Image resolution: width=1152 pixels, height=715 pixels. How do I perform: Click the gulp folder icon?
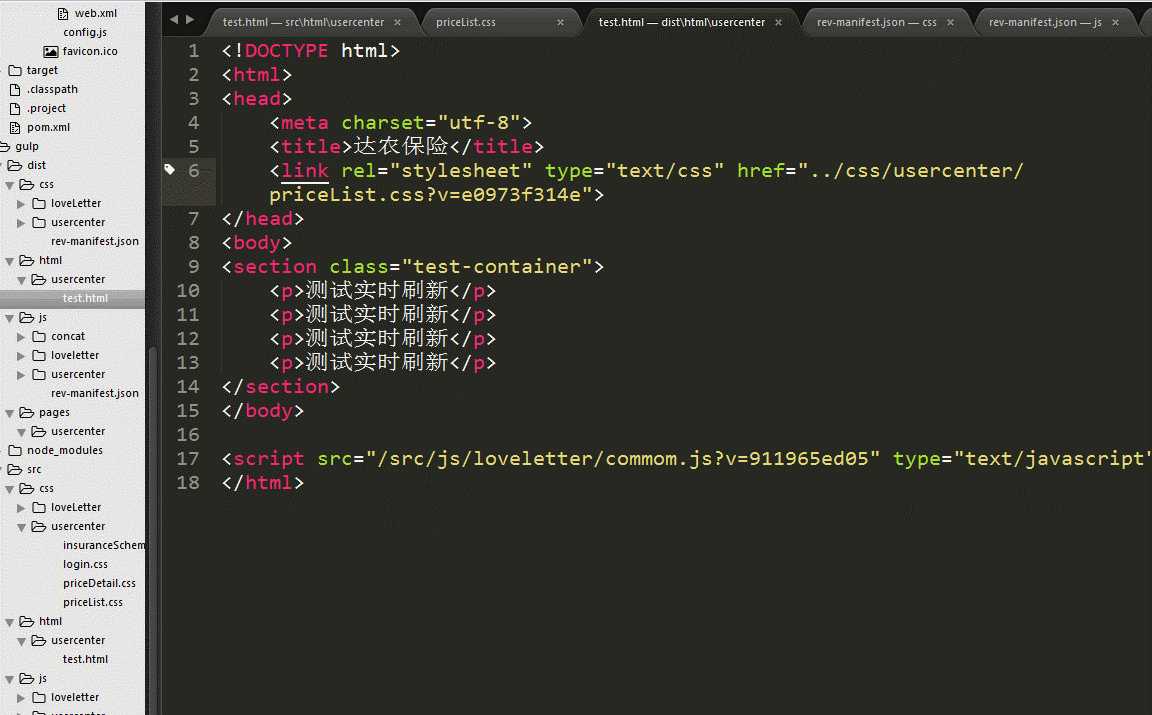coord(5,147)
